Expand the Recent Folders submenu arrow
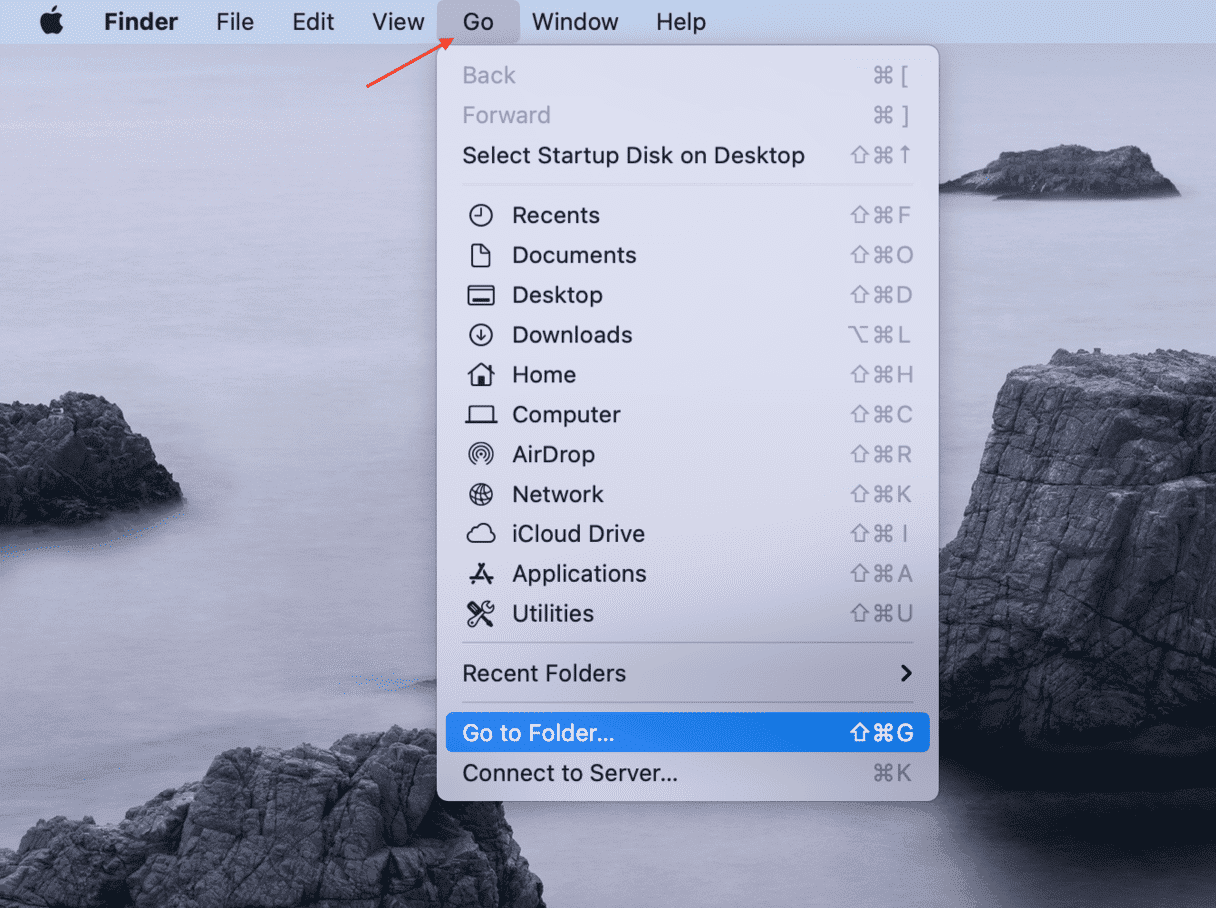 pos(906,673)
